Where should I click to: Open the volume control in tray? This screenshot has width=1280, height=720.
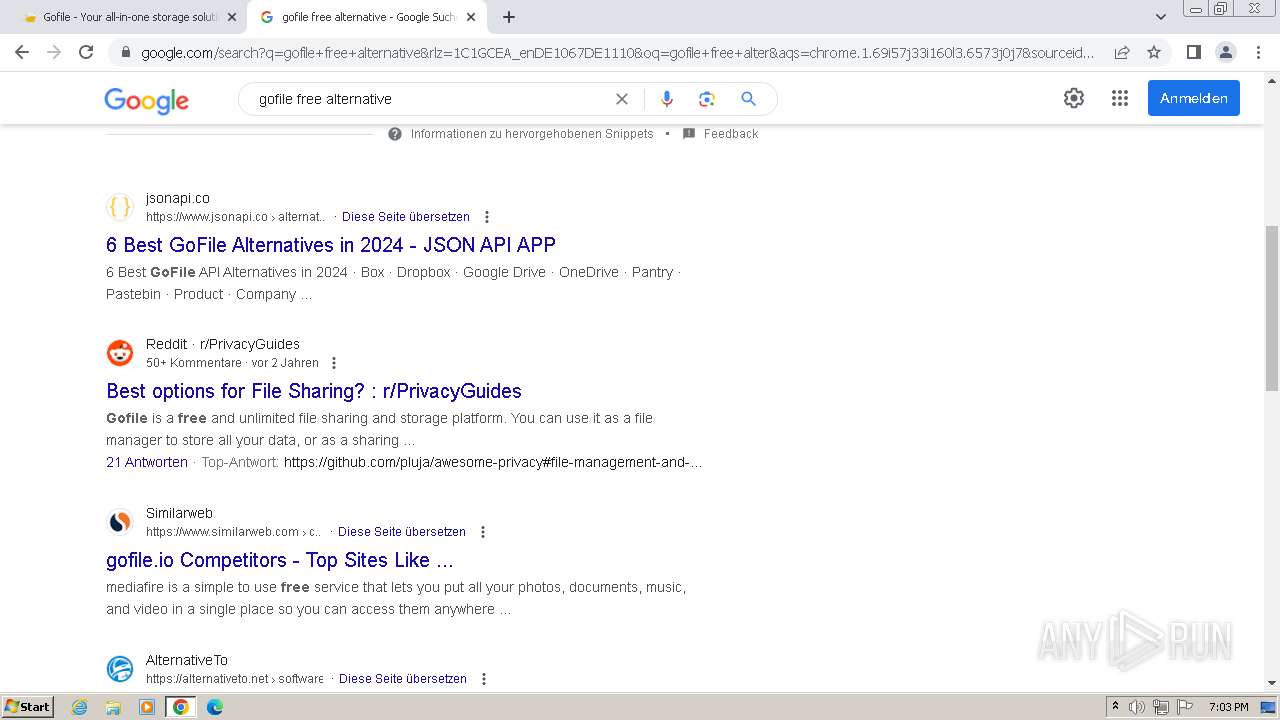pos(1137,707)
